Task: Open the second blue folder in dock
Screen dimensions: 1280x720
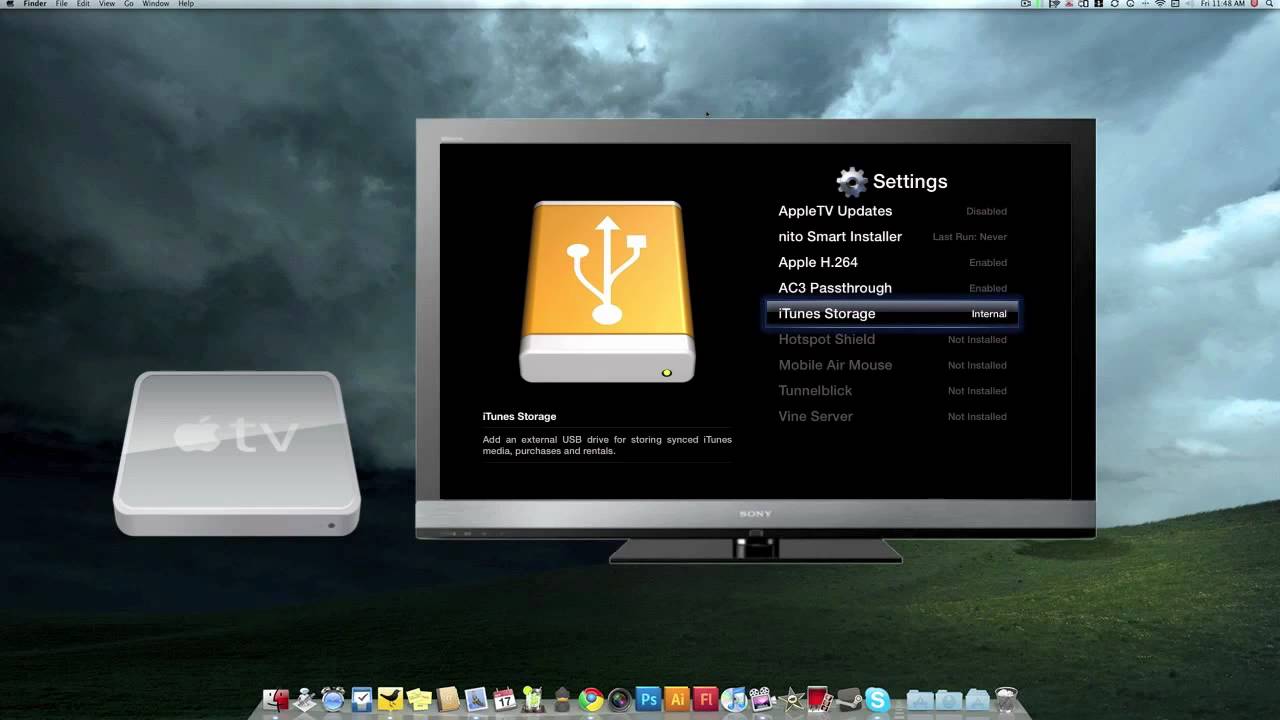Action: (949, 700)
